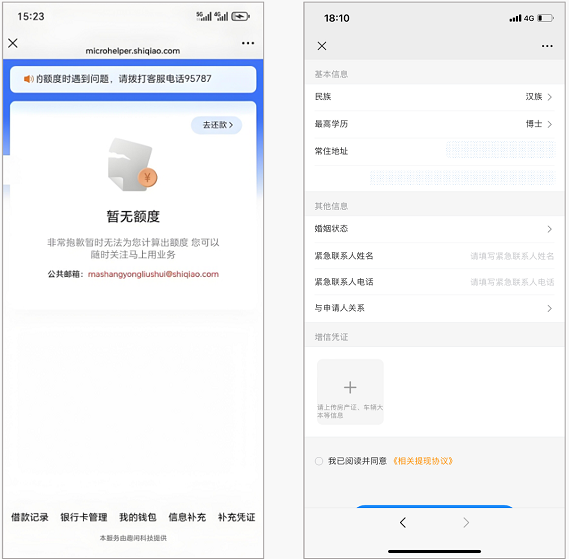569x559 pixels.
Task: Switch to 借款记录 bottom tab
Action: [x=29, y=517]
